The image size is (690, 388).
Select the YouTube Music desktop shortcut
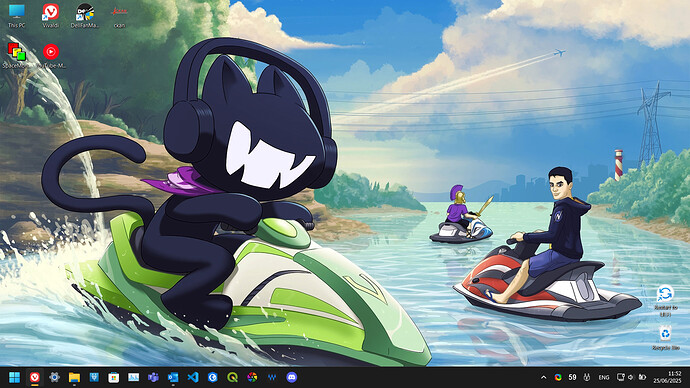tap(51, 56)
